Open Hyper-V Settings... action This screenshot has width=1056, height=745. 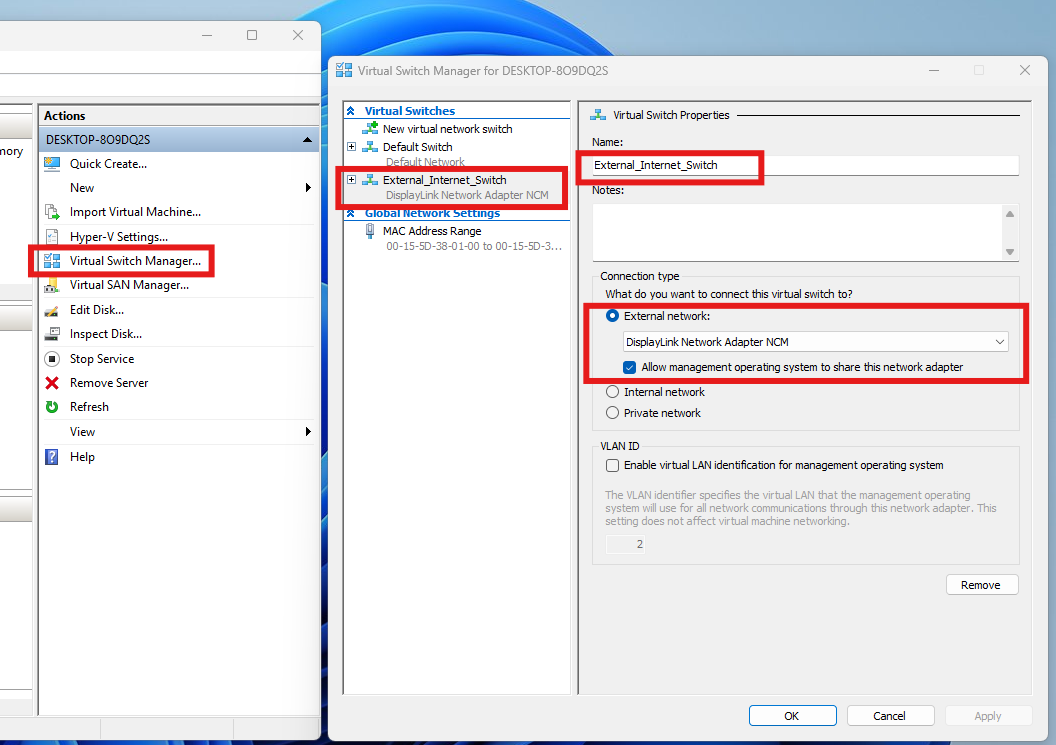[119, 236]
